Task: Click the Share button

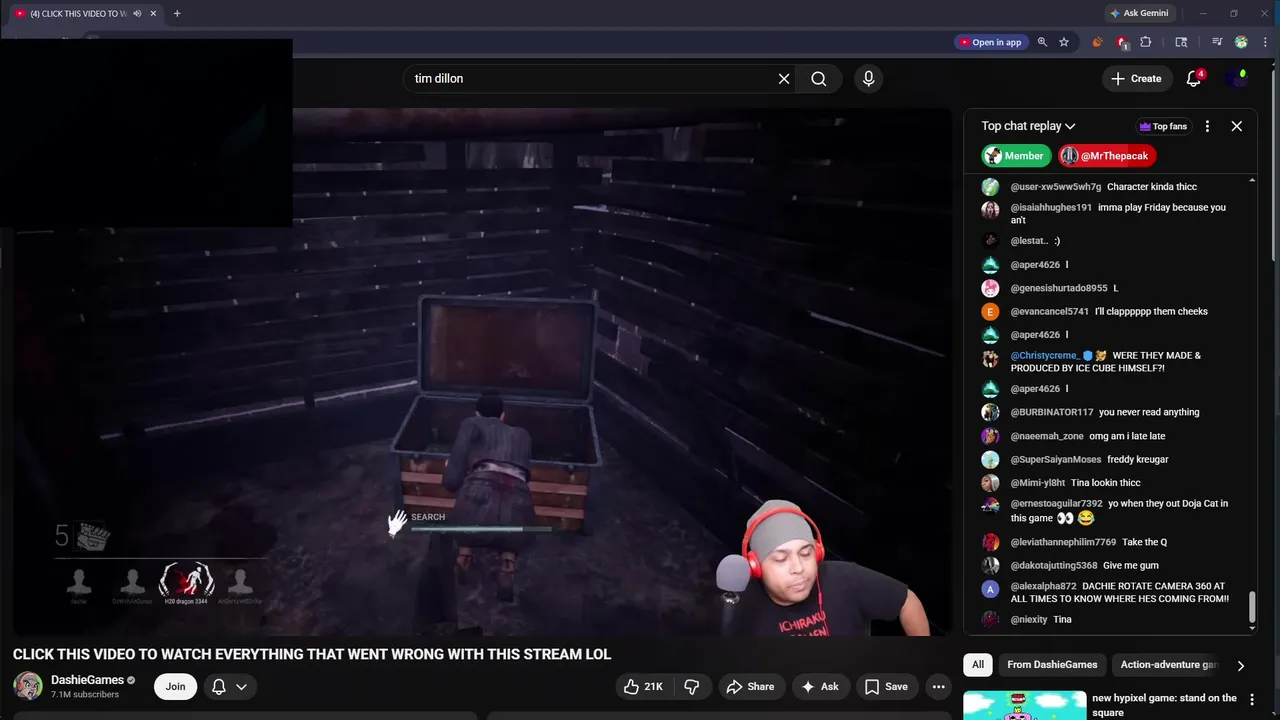Action: click(x=750, y=686)
